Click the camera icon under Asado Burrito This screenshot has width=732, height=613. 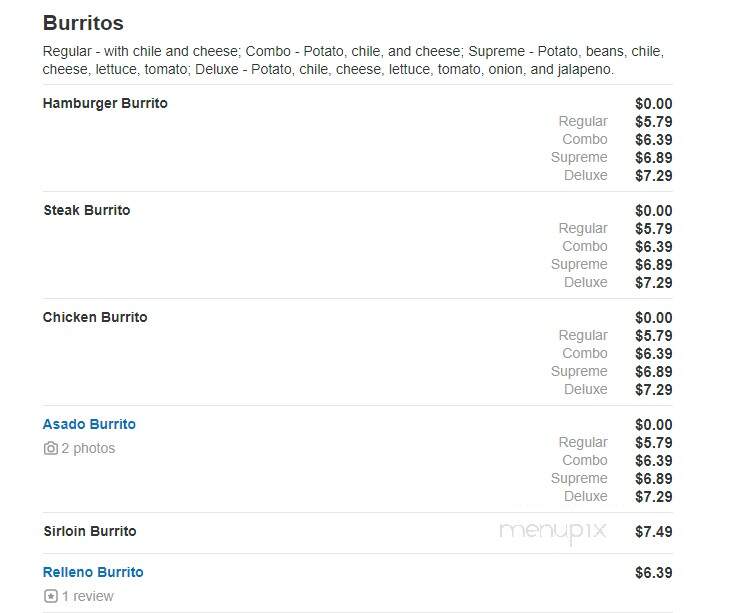(50, 448)
